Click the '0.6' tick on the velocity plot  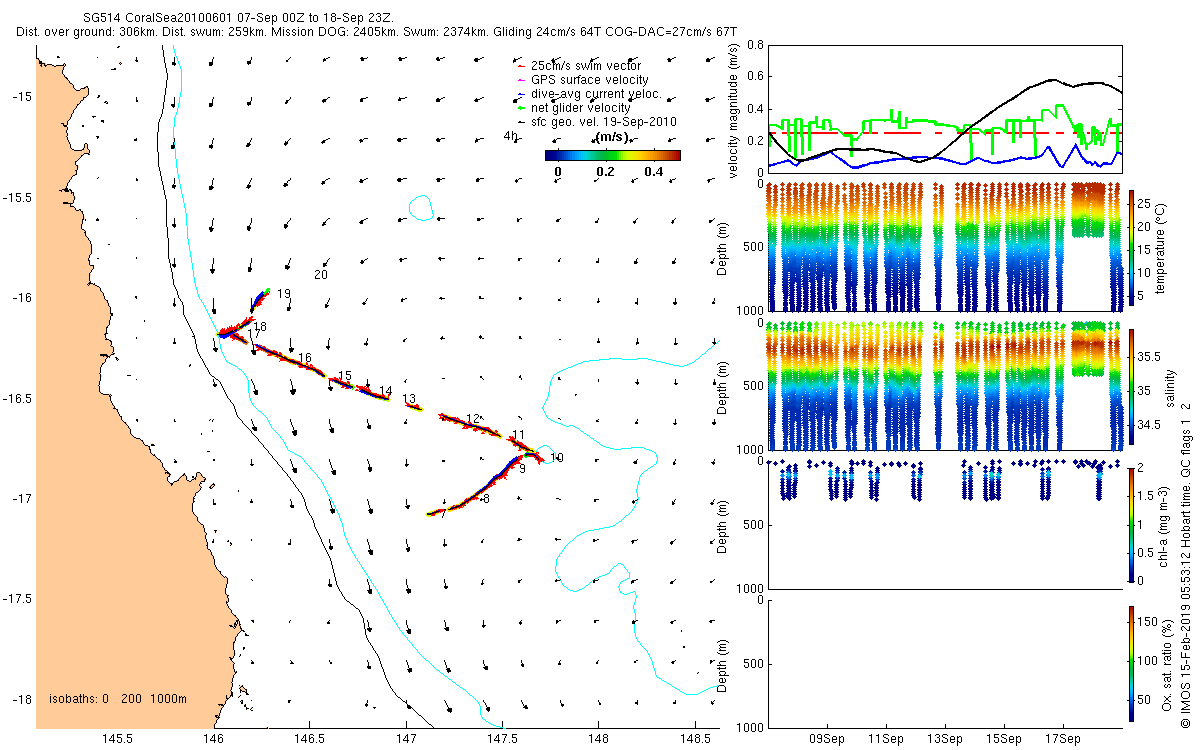tap(754, 77)
